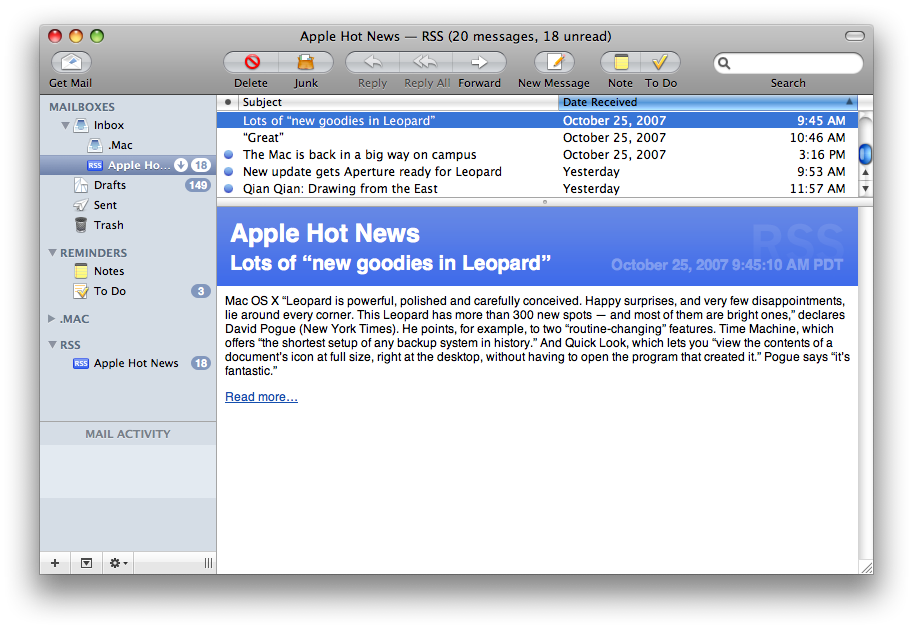Click the Reply All double-arrow button
Image resolution: width=913 pixels, height=629 pixels.
click(x=426, y=62)
